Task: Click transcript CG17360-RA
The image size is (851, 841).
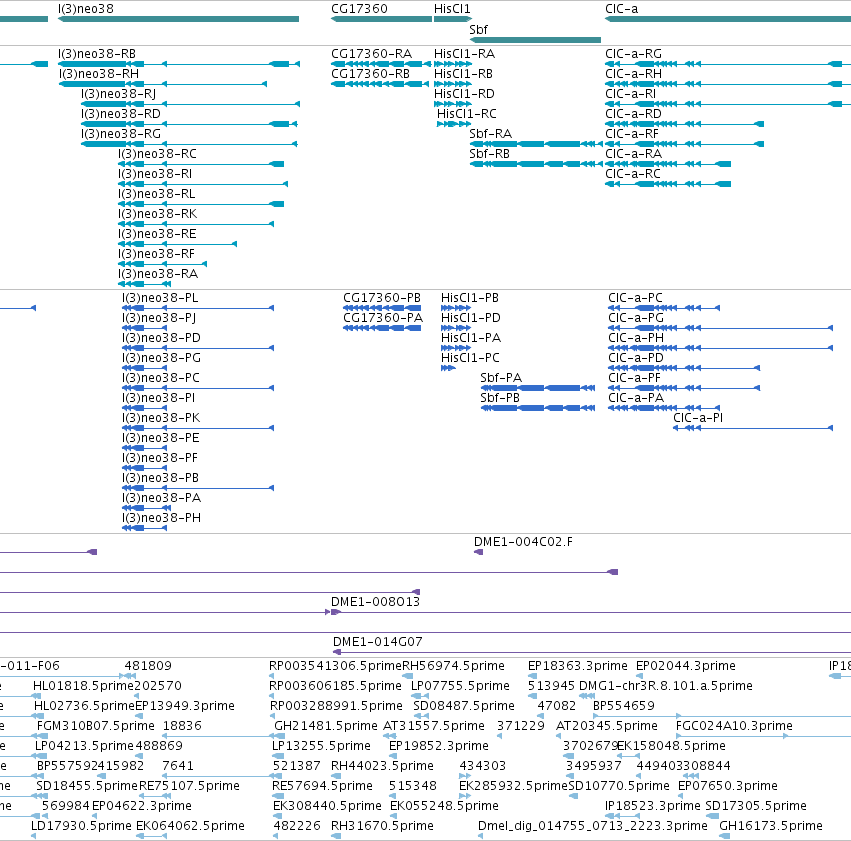Action: click(x=371, y=54)
